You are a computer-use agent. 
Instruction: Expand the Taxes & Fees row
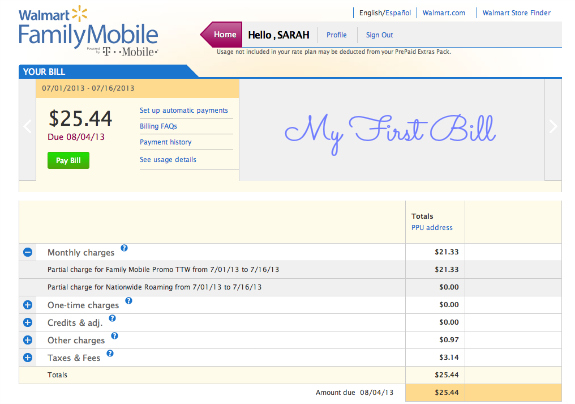click(28, 357)
